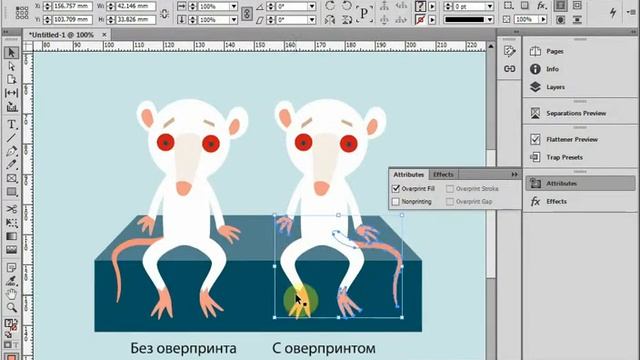Open opacity 100% slider arrow
Image resolution: width=640 pixels, height=360 pixels.
point(543,20)
